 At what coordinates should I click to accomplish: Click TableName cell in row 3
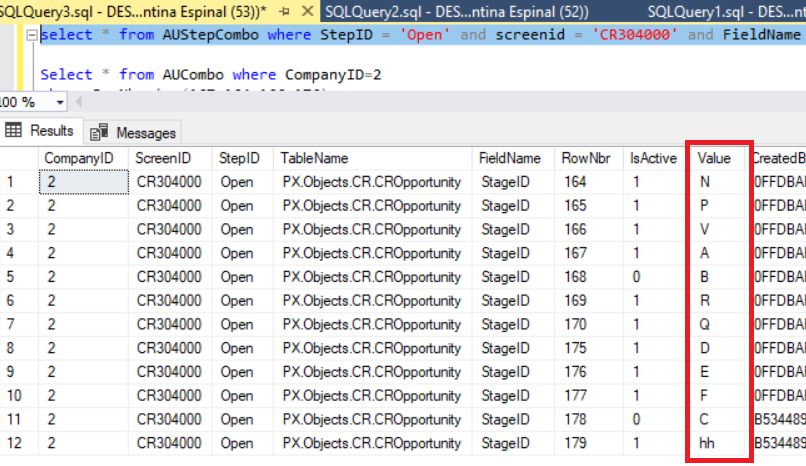coord(373,229)
